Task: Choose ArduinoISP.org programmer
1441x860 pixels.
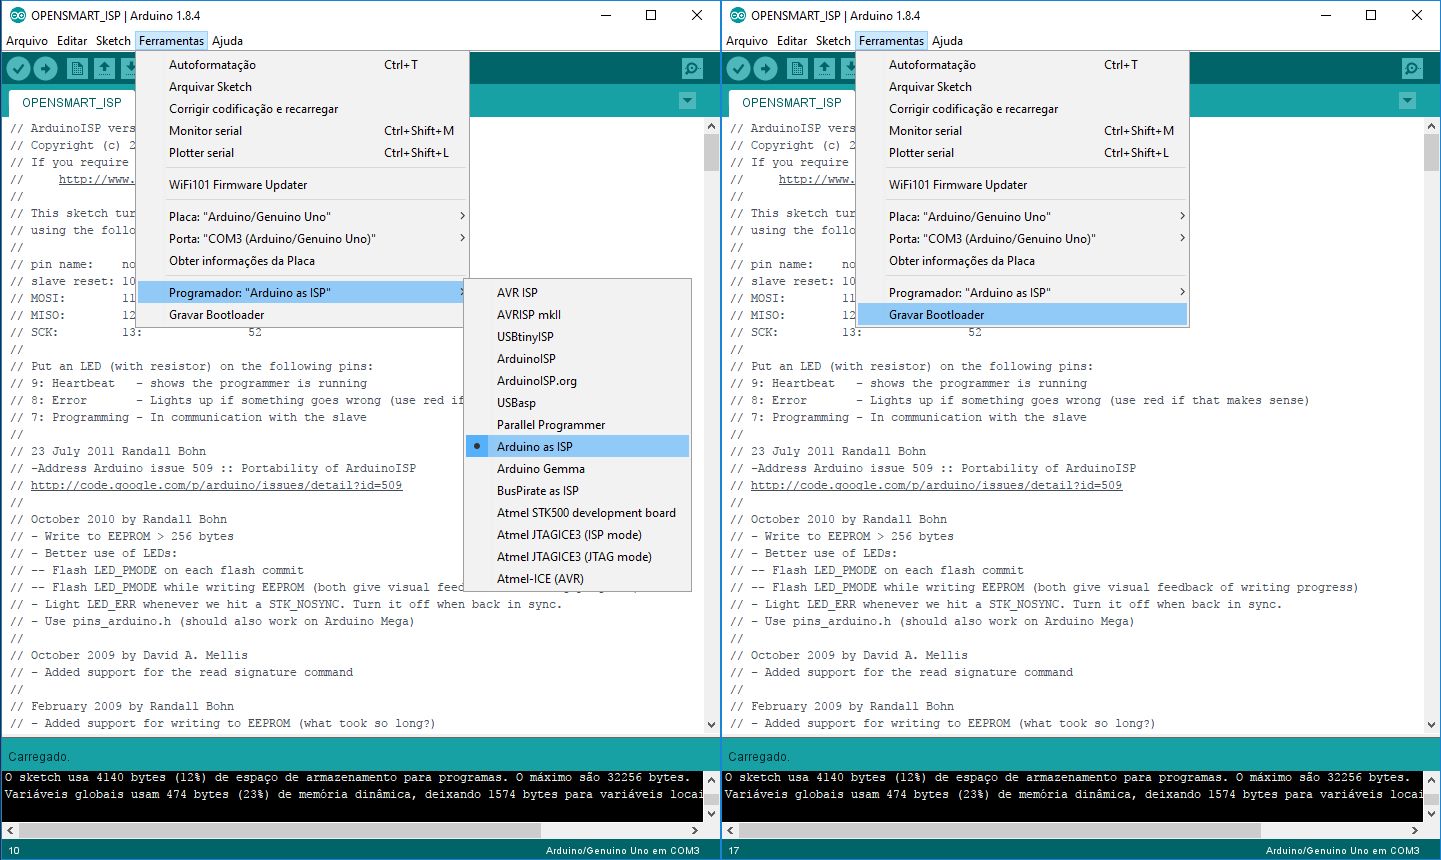Action: (578, 380)
